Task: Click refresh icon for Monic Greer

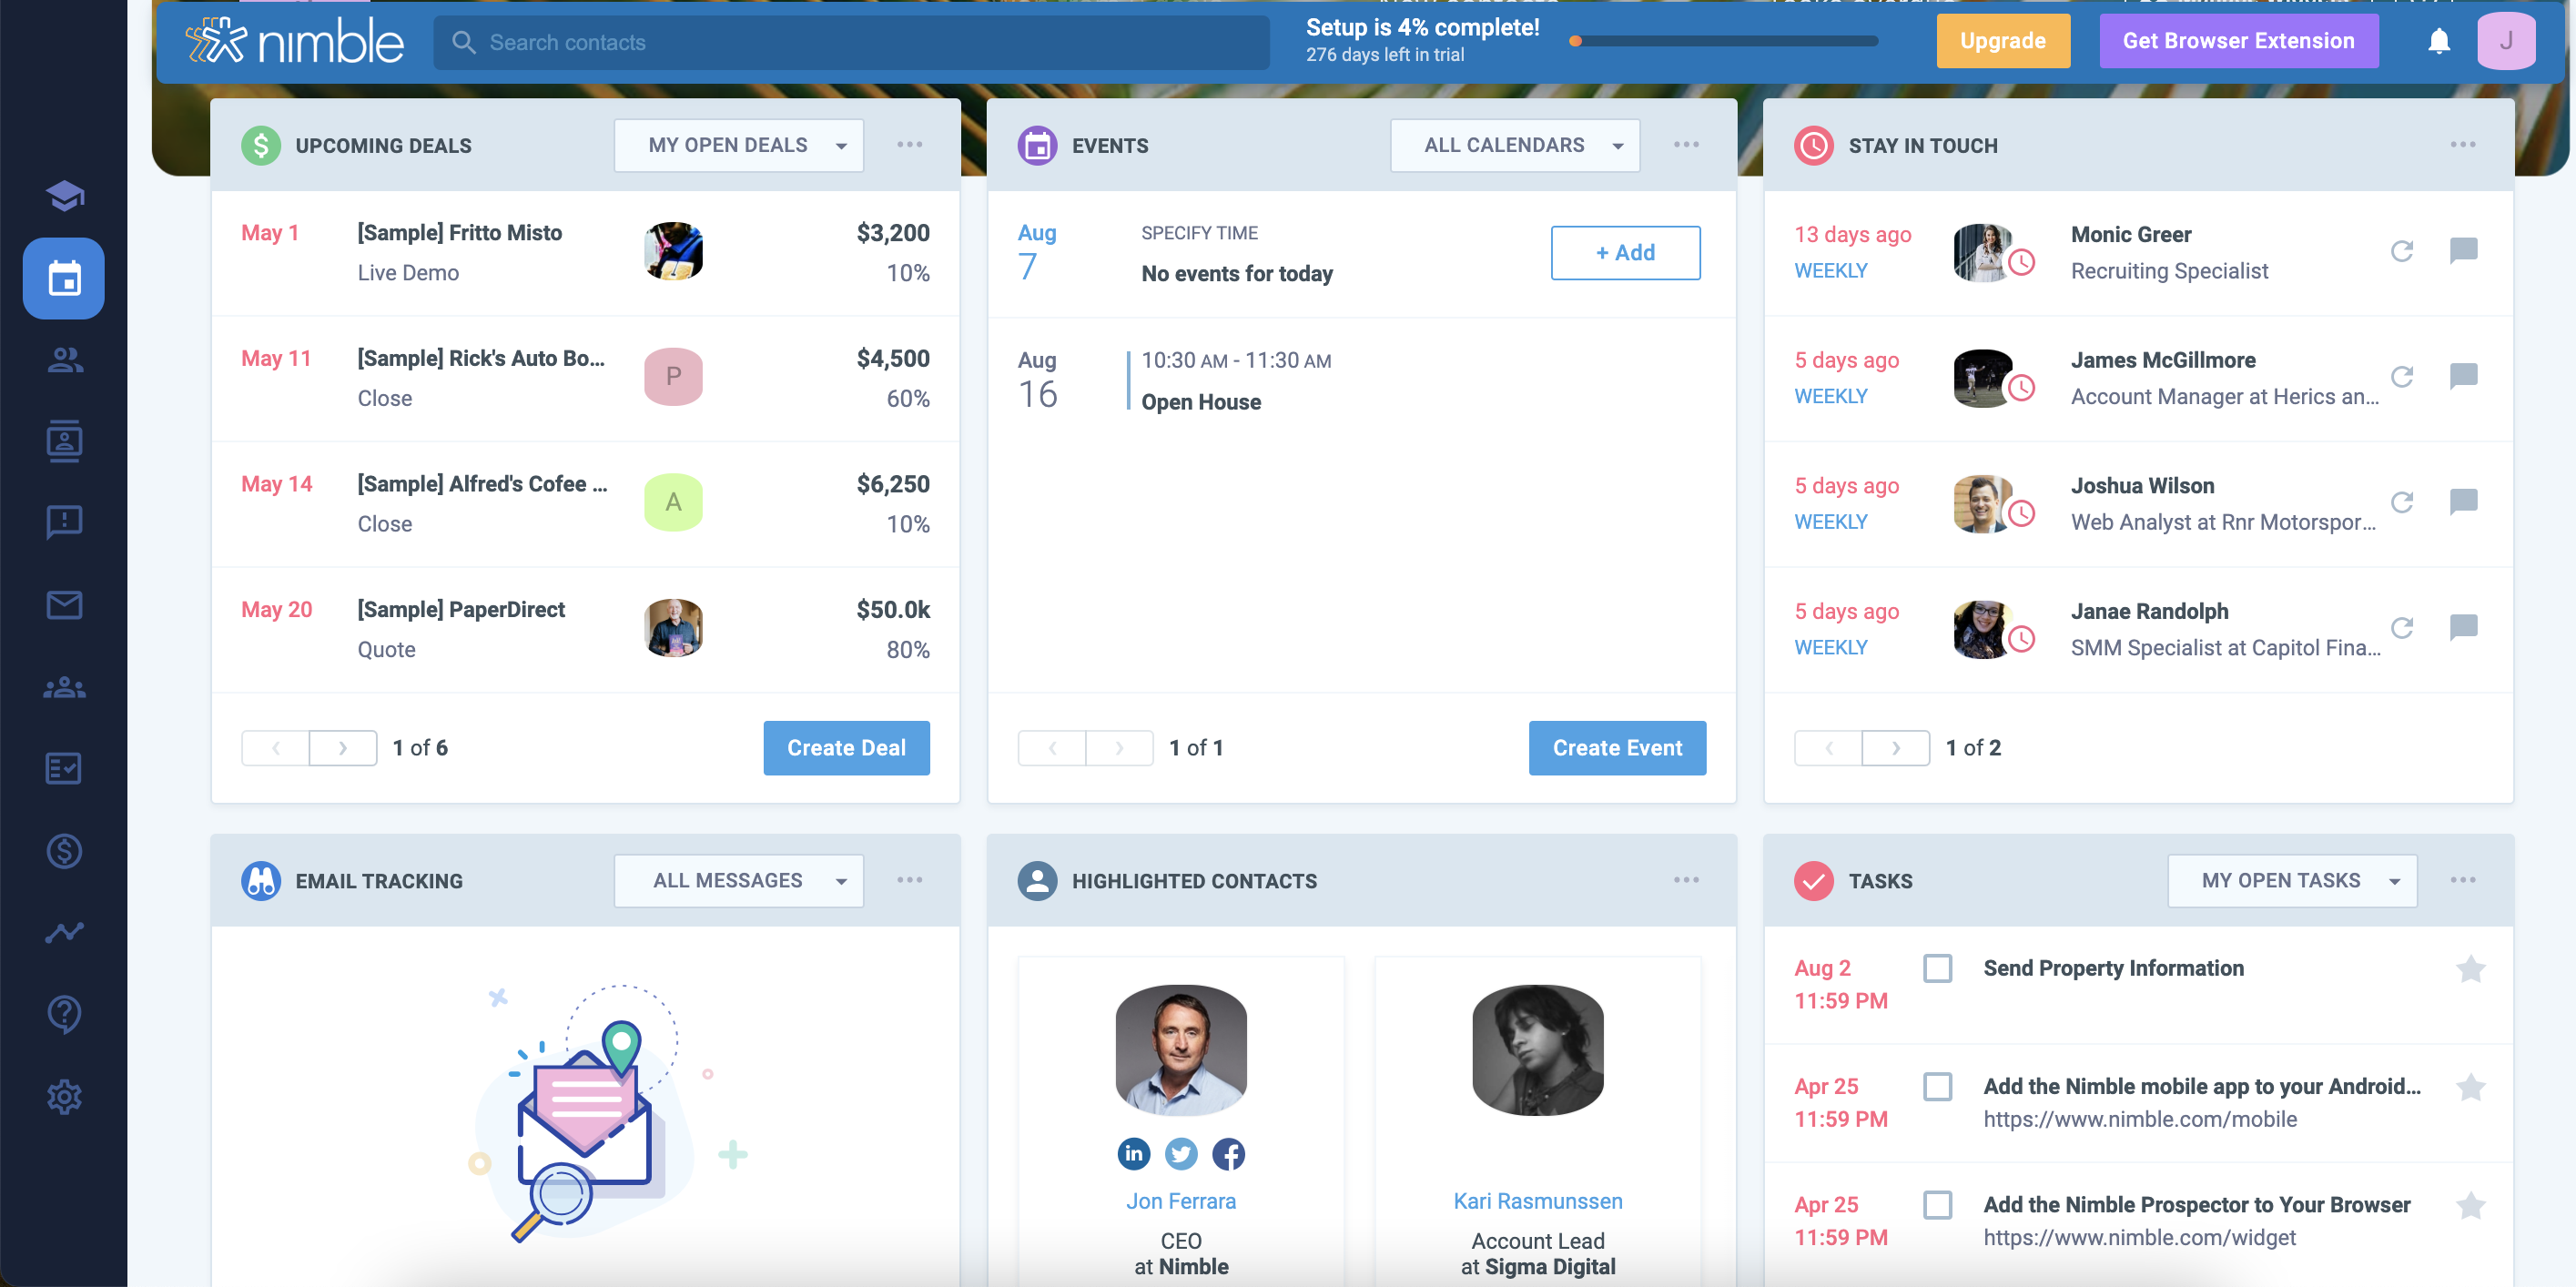Action: [2401, 251]
